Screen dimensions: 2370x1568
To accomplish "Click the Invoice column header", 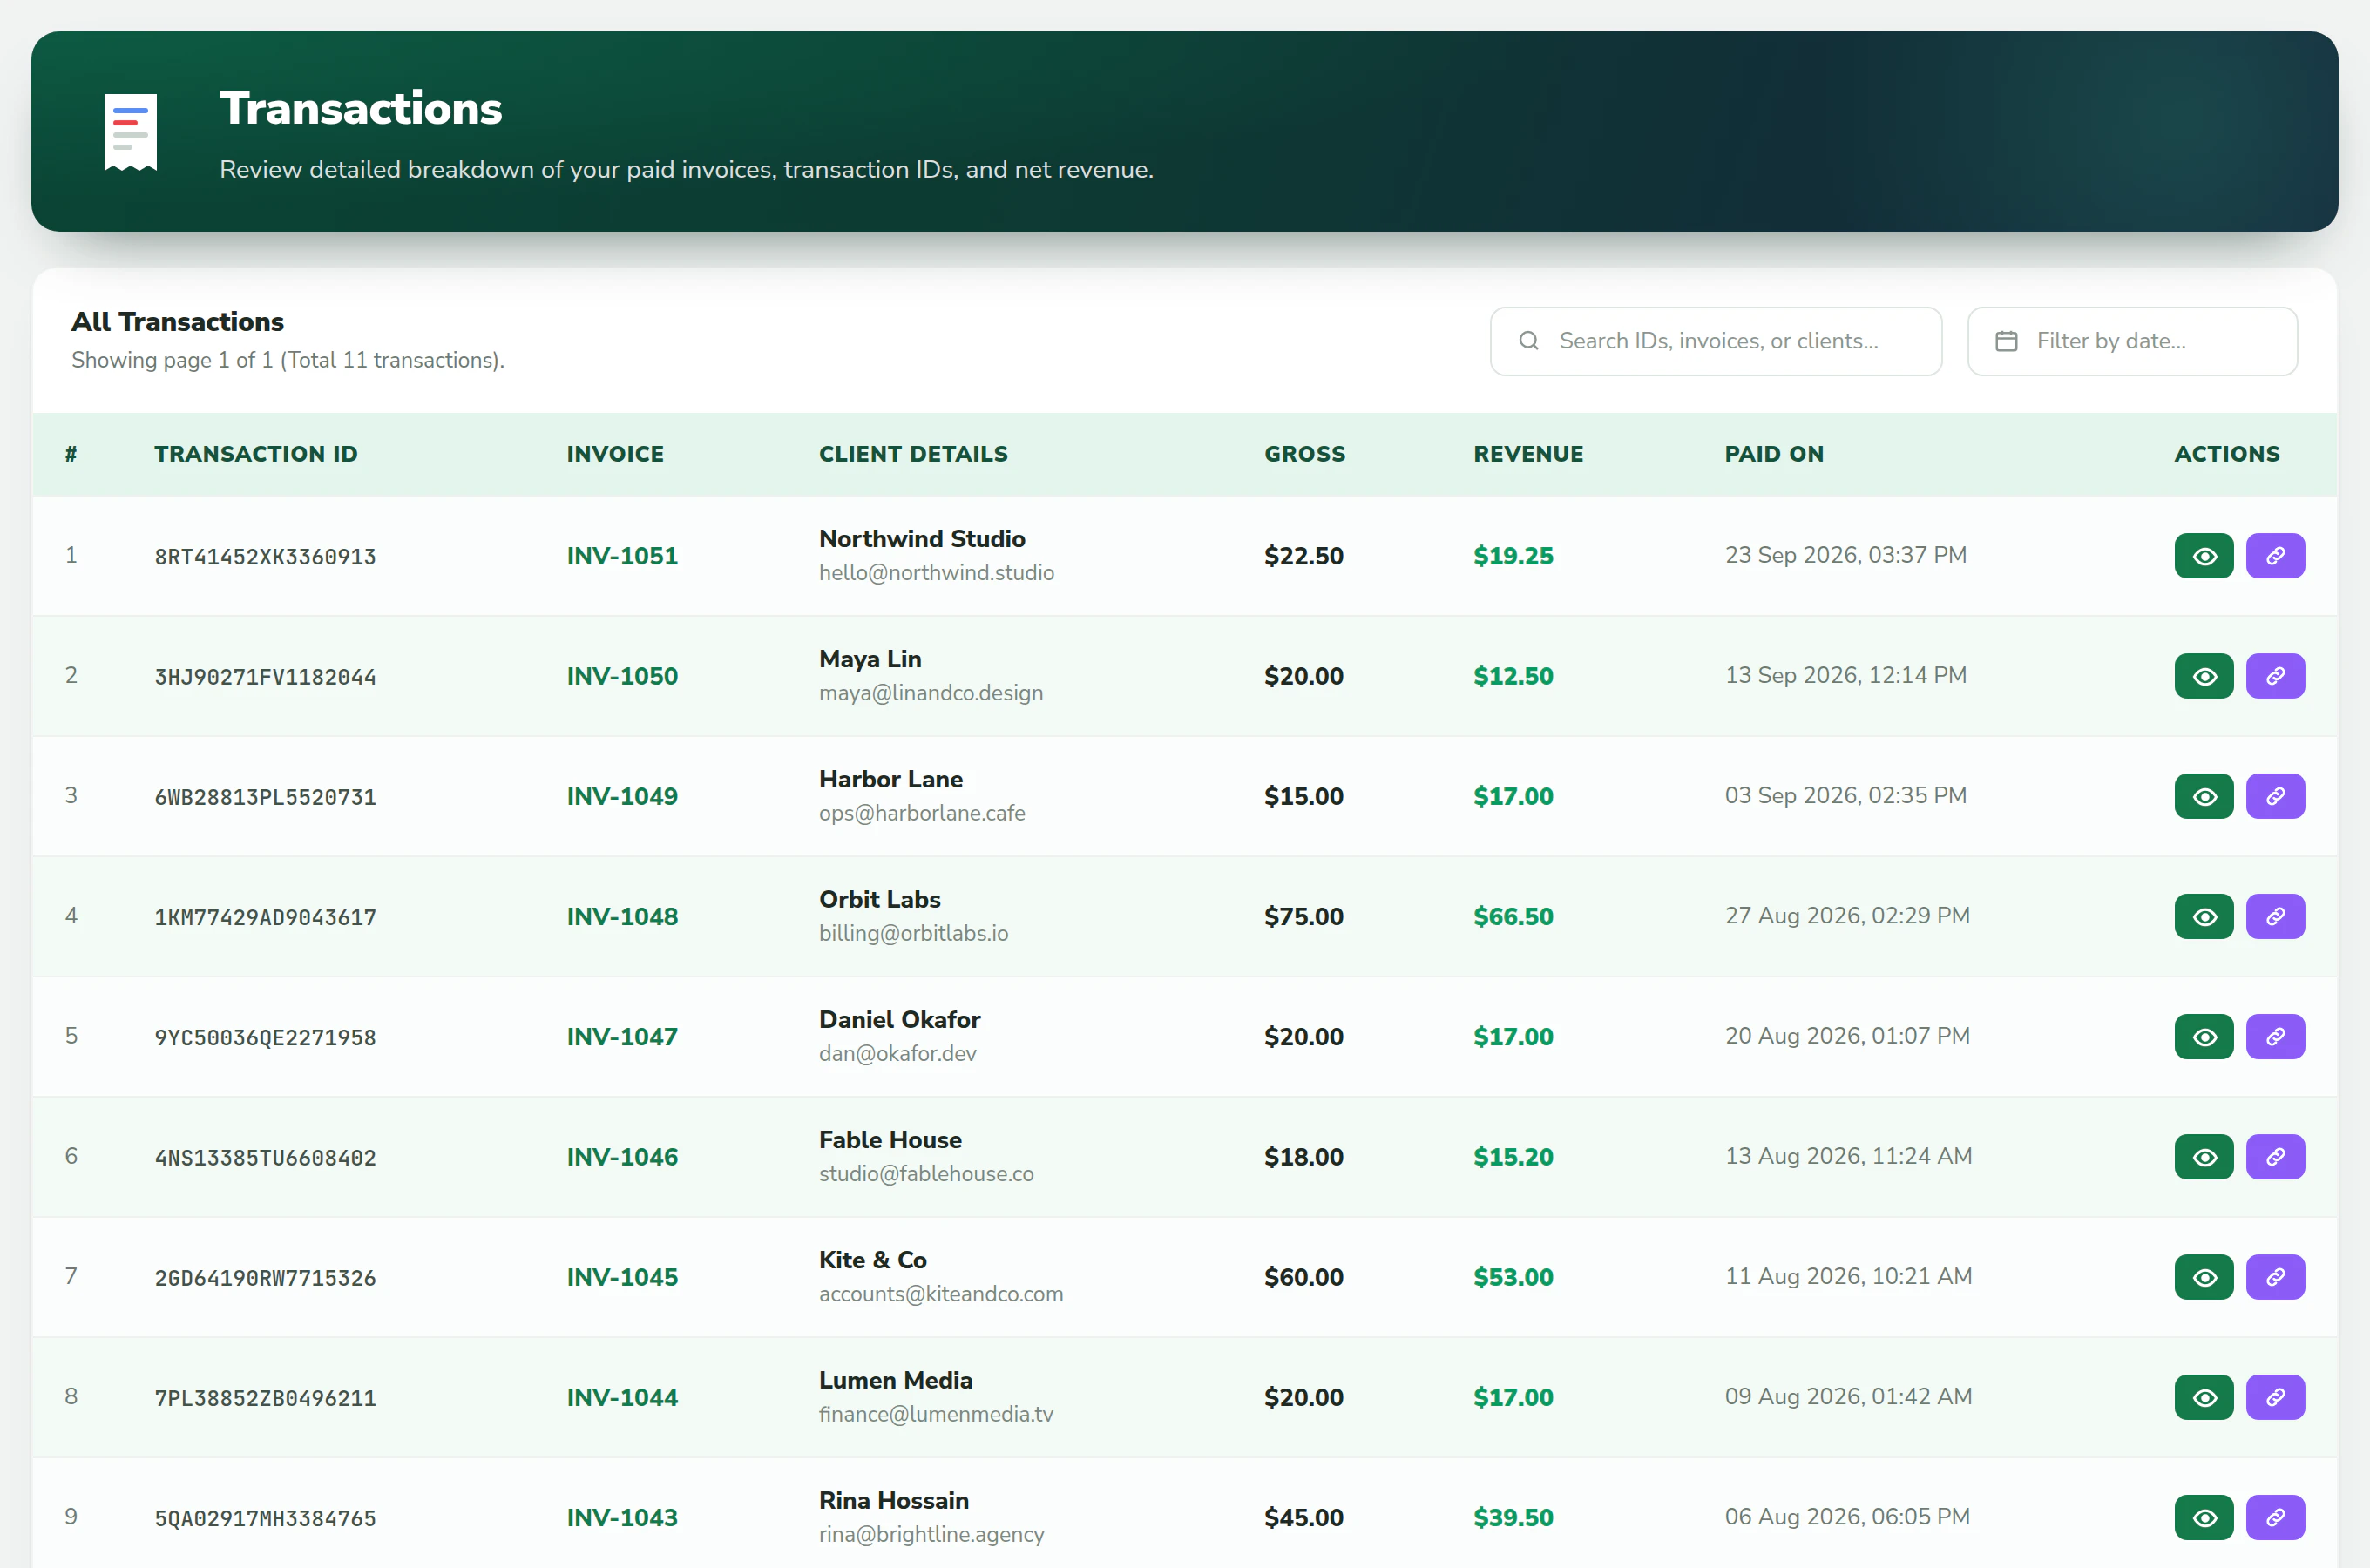I will [x=615, y=454].
